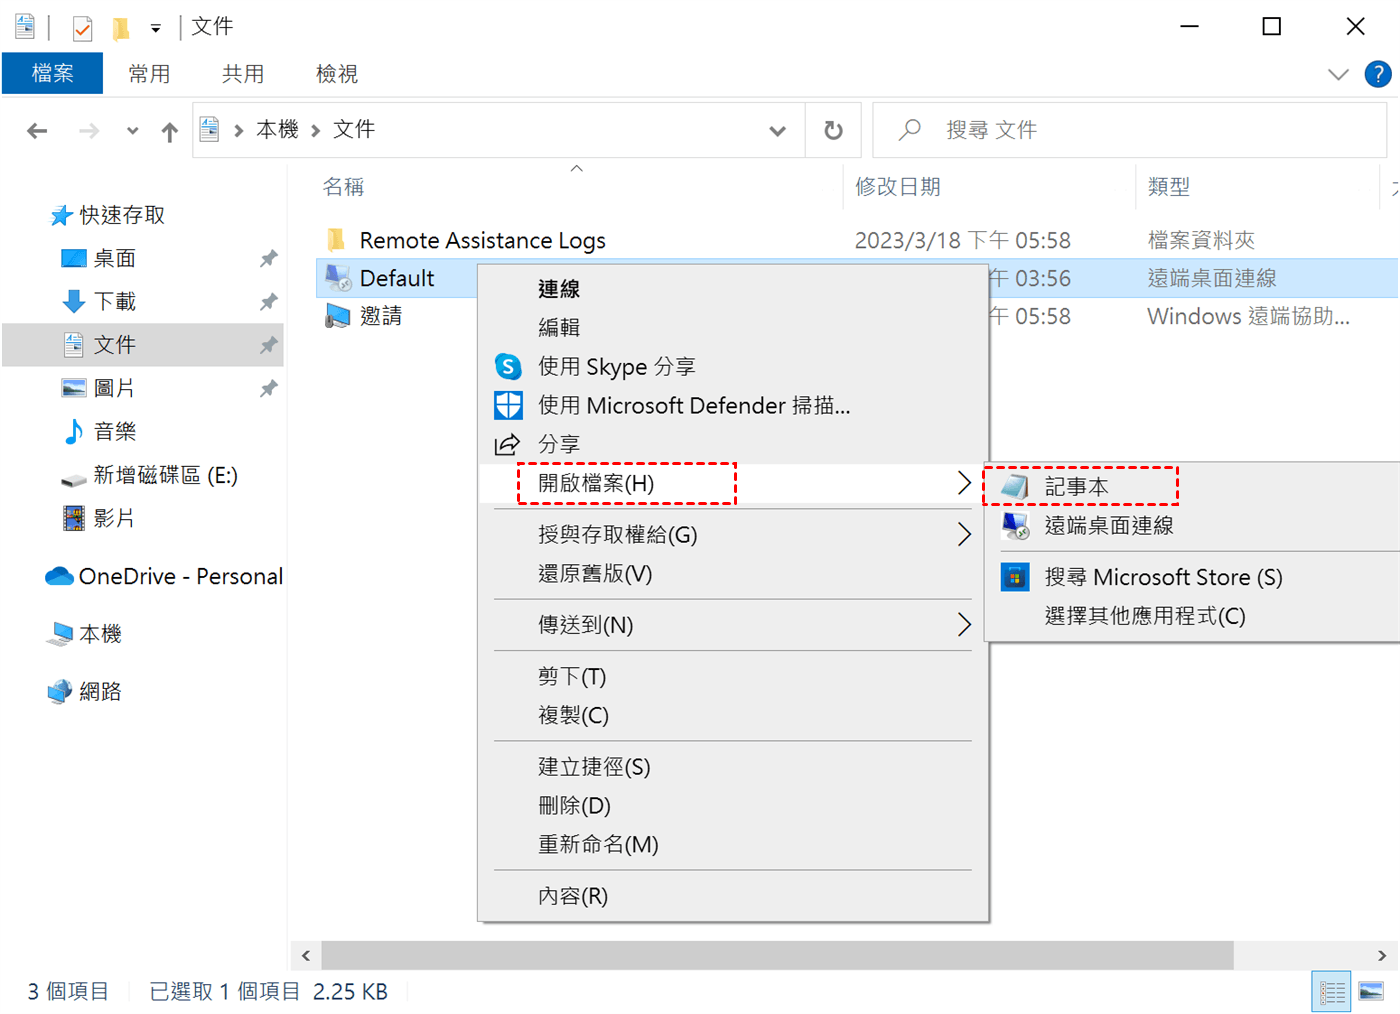Click the 搜尋 文件 search box
Image resolution: width=1400 pixels, height=1014 pixels.
(x=1130, y=130)
